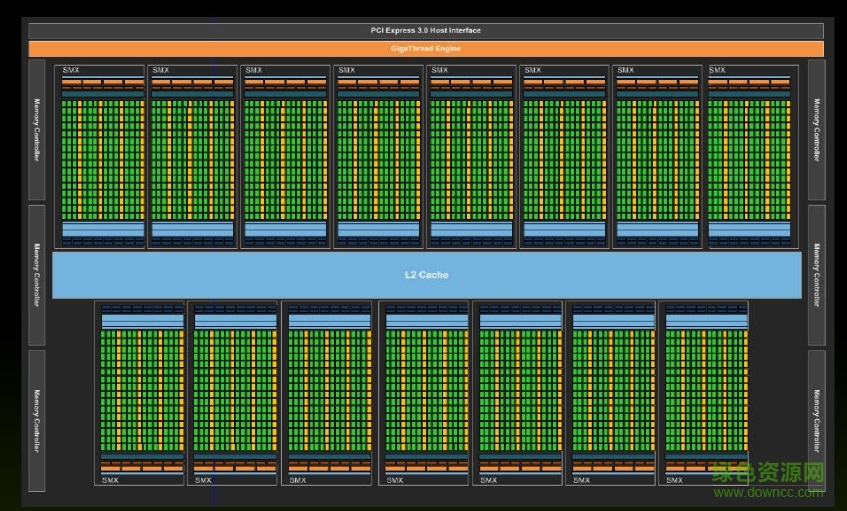Image resolution: width=847 pixels, height=511 pixels.
Task: Click the middle-left Memory Controller block
Action: [x=37, y=274]
